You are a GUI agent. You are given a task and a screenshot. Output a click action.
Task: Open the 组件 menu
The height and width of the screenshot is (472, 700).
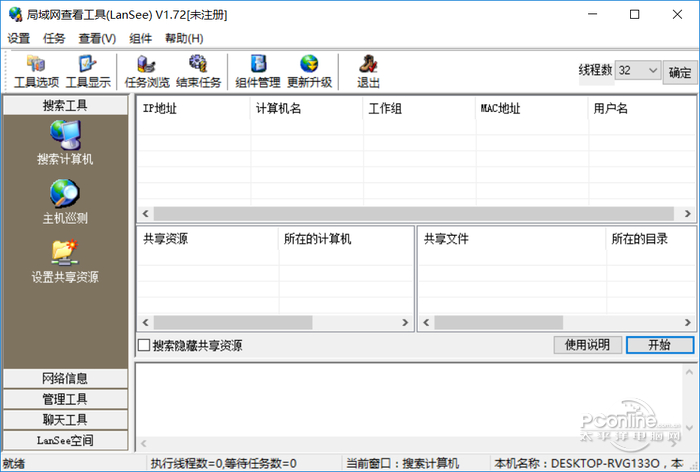pos(141,38)
